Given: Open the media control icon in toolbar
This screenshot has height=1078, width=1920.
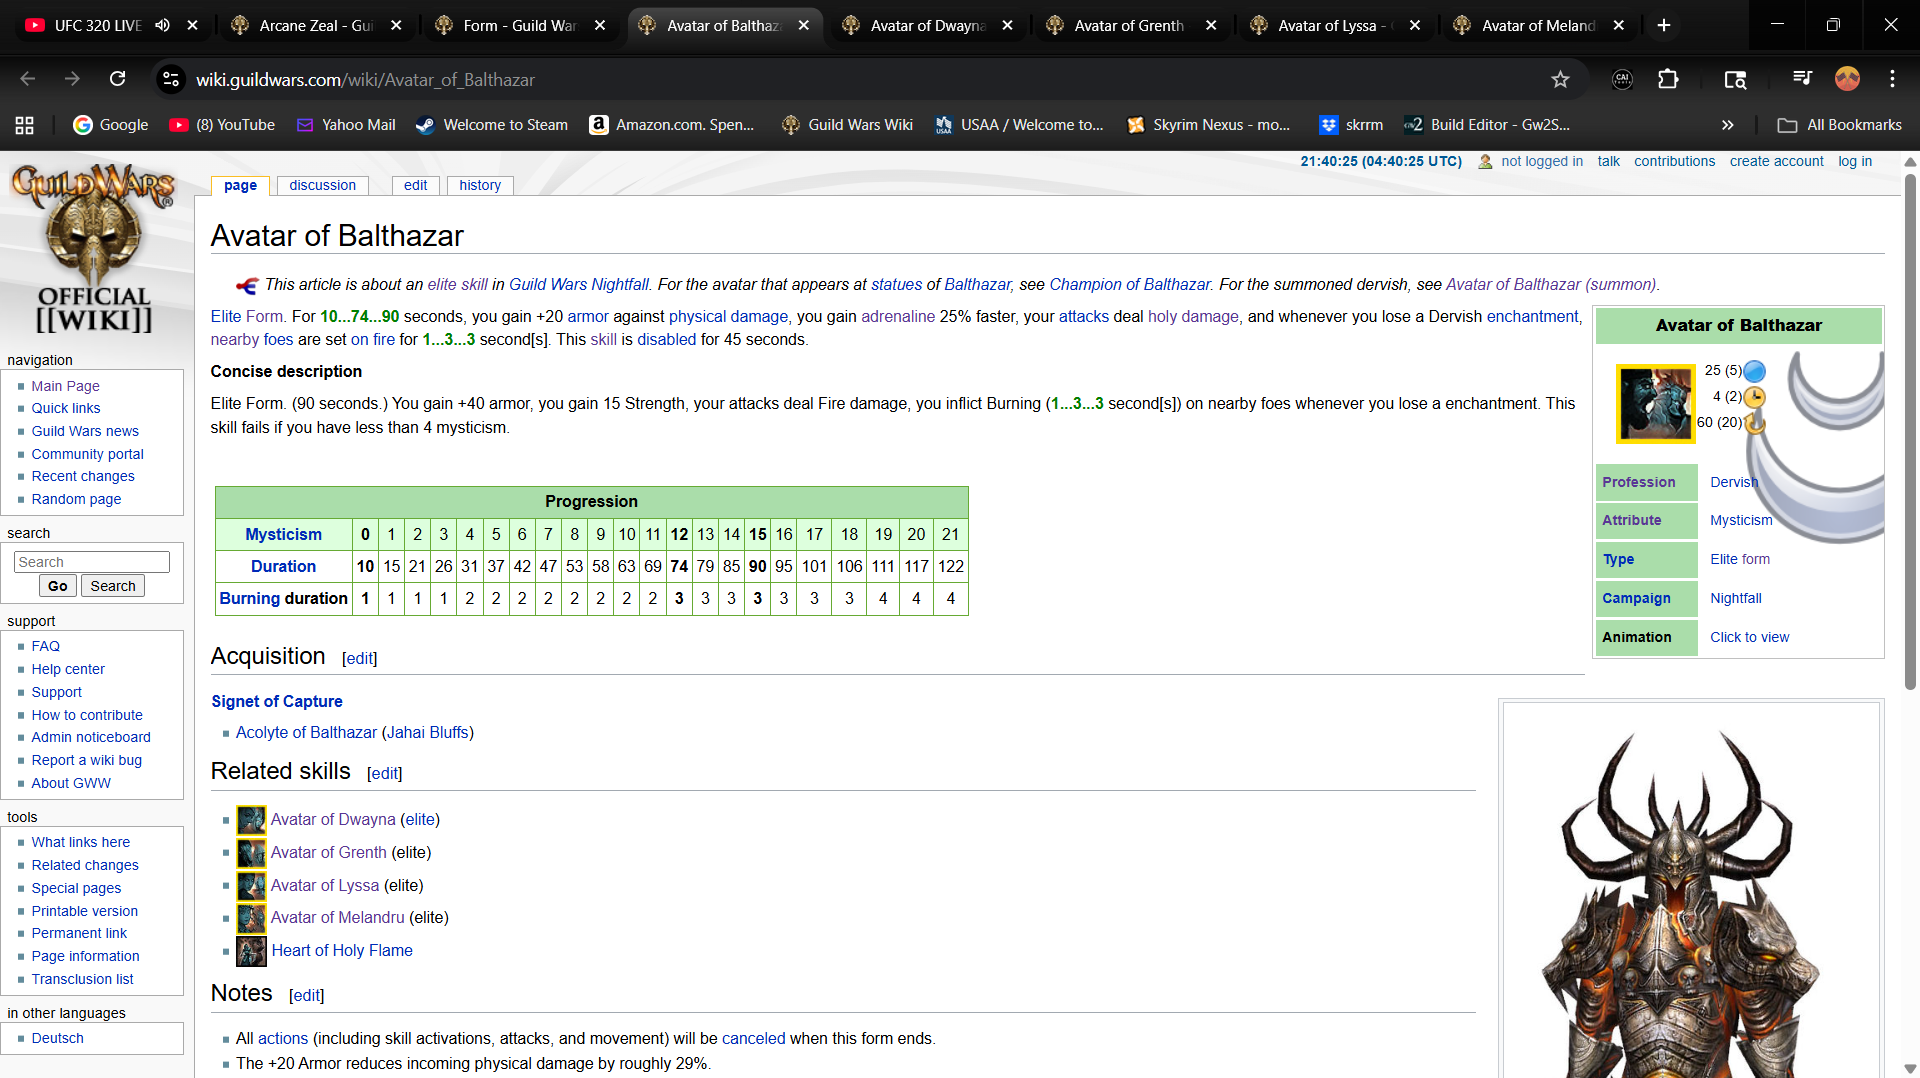Looking at the screenshot, I should tap(1802, 79).
